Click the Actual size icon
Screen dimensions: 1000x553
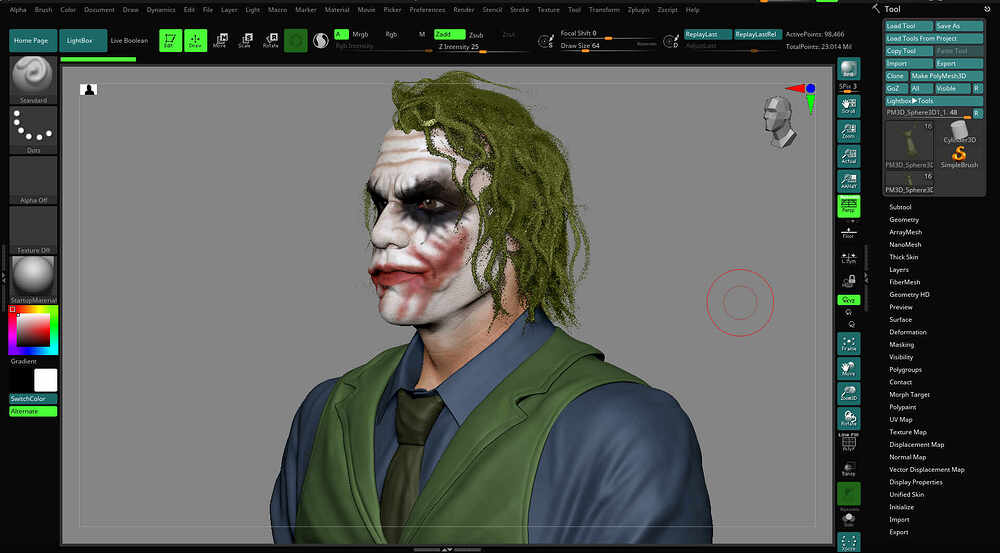(848, 156)
